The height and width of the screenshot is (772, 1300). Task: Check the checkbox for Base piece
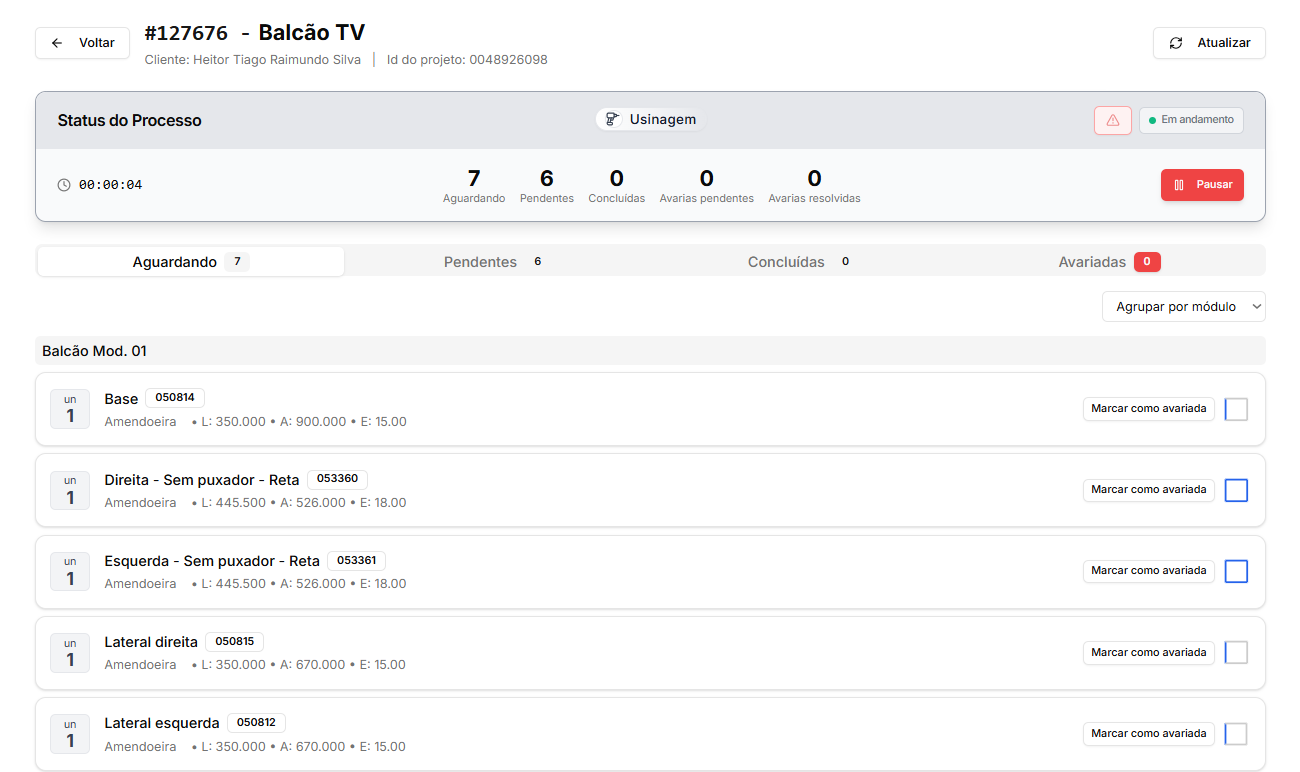(1236, 409)
